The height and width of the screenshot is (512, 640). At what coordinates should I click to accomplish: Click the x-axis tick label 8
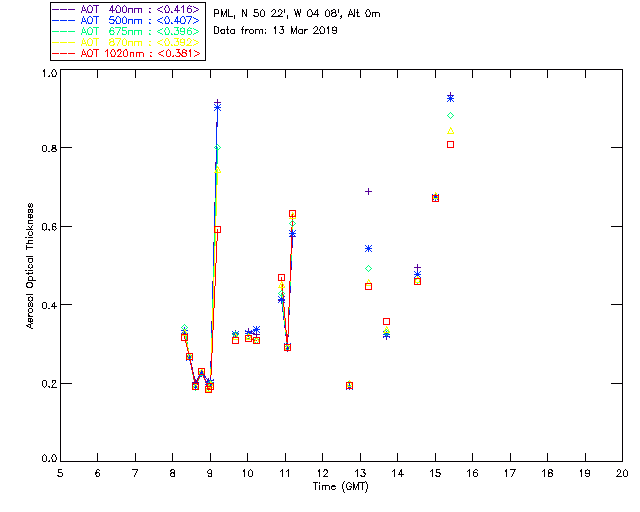click(173, 473)
